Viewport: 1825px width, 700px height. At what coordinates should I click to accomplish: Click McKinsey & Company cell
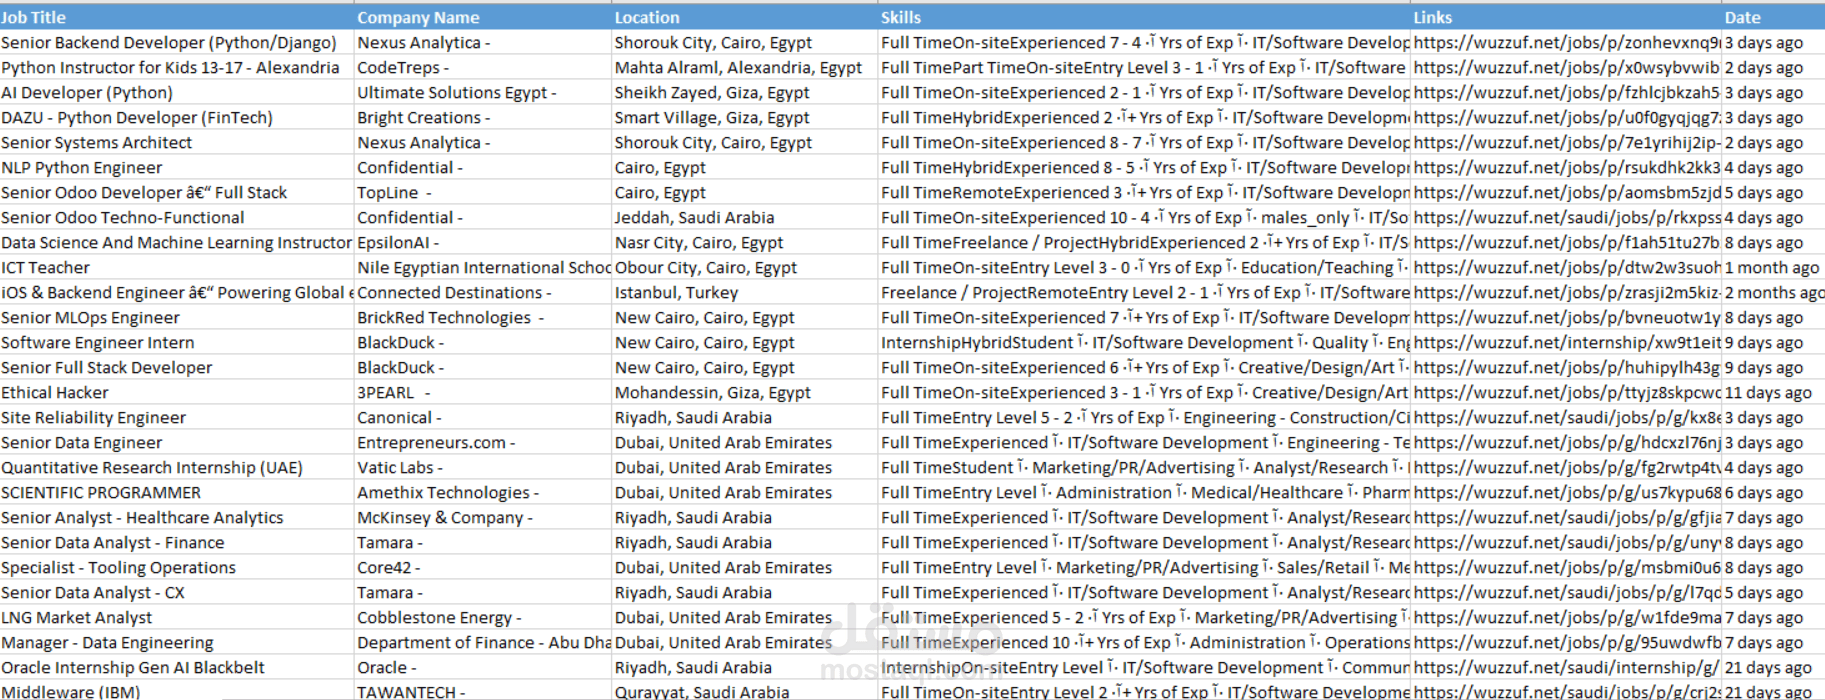pos(483,517)
